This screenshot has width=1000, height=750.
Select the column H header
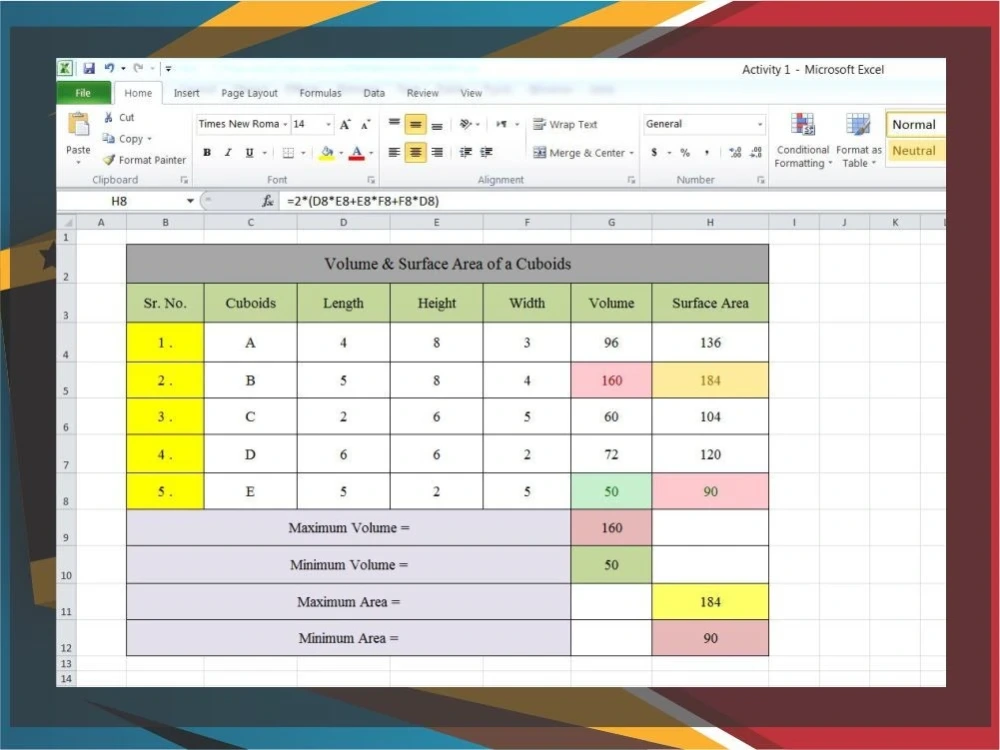click(710, 223)
